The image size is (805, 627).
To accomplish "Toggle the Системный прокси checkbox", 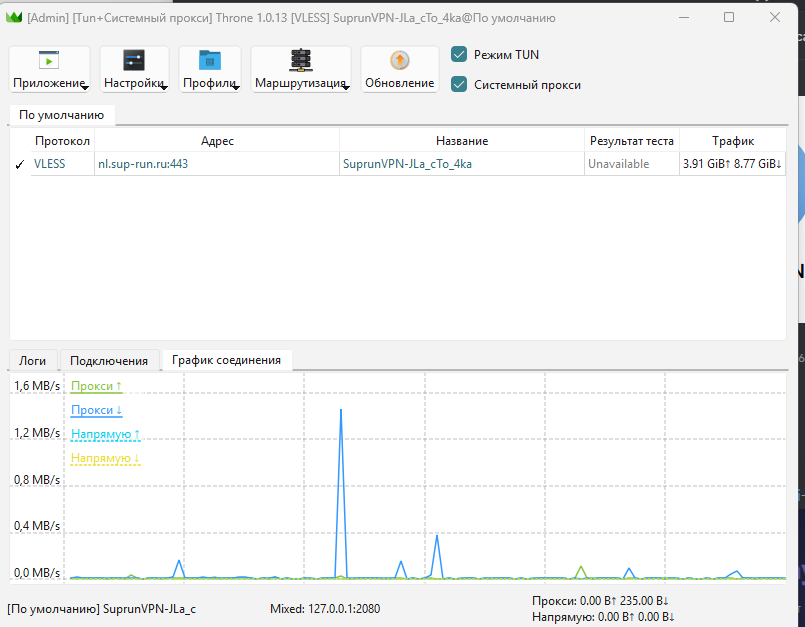I will pyautogui.click(x=459, y=84).
